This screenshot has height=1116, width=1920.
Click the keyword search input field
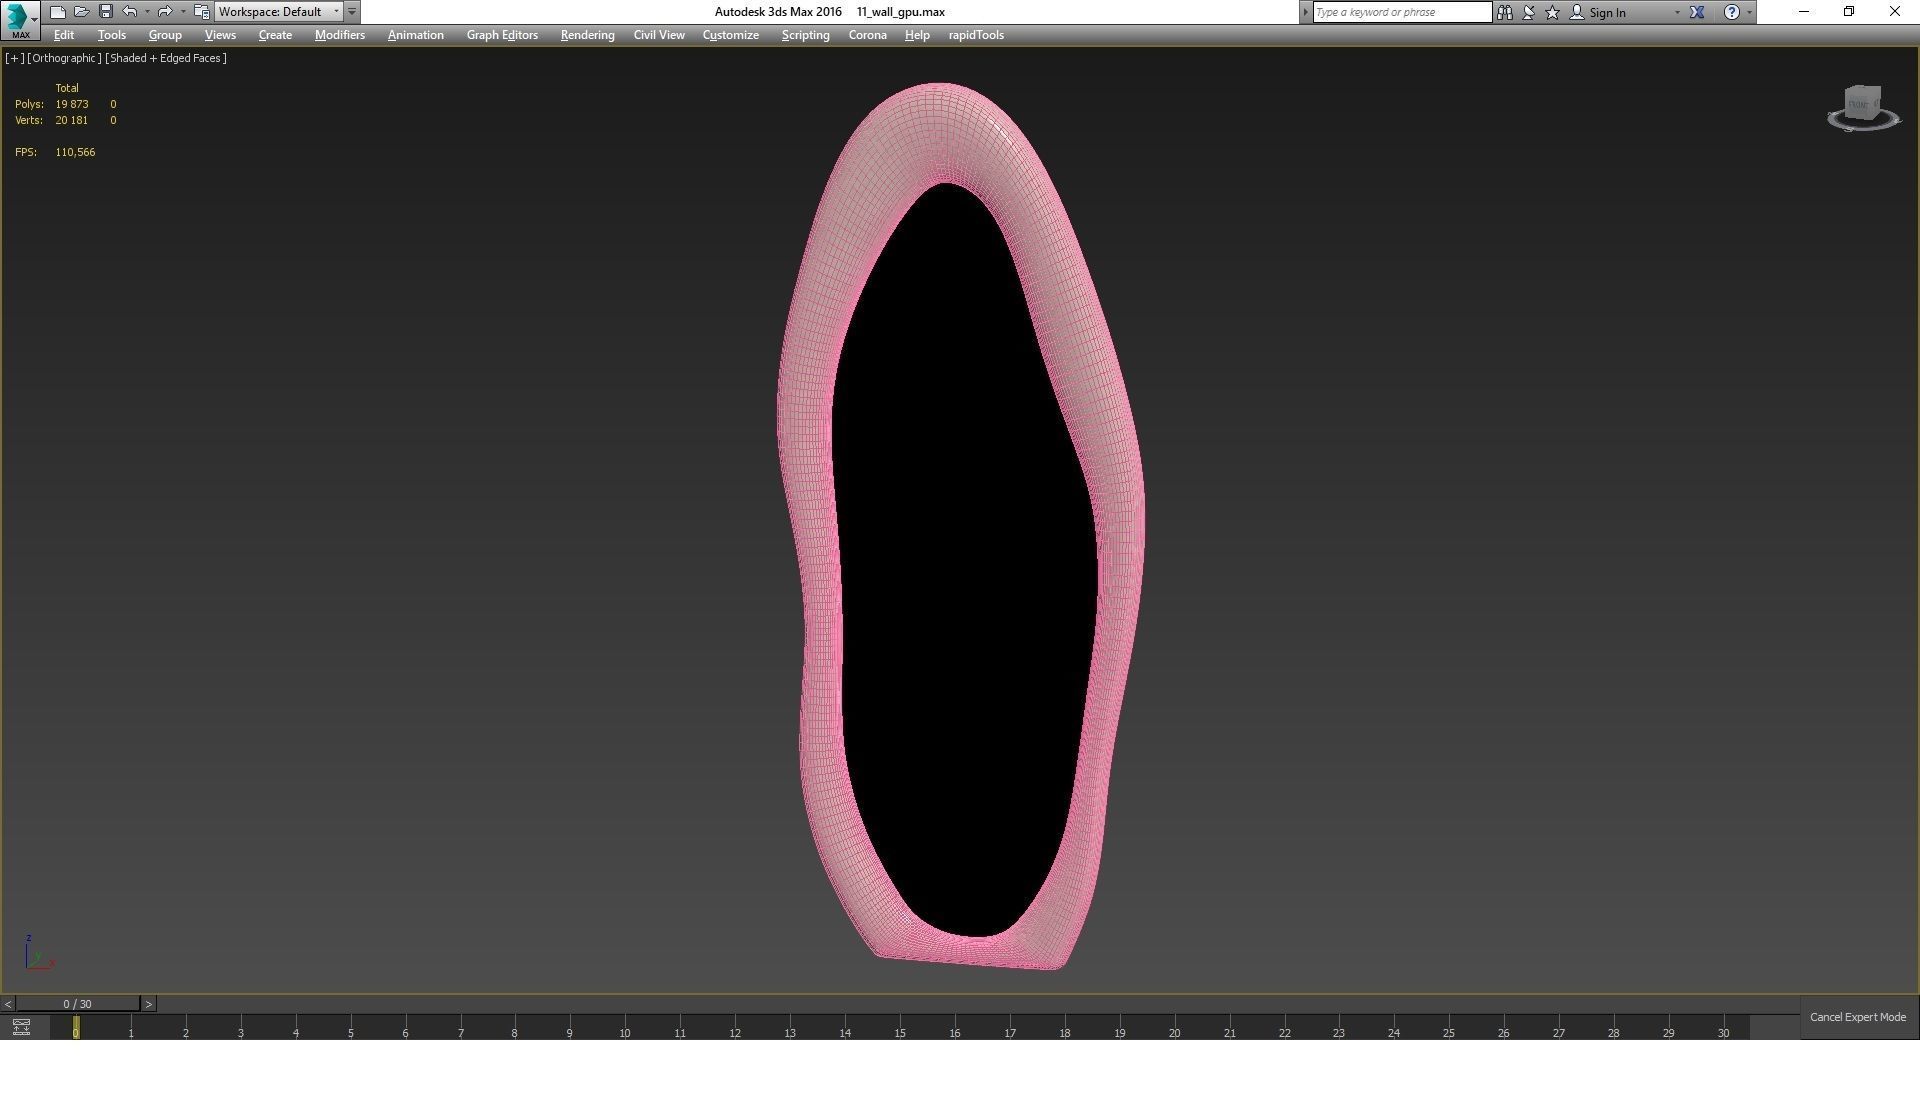[1401, 12]
